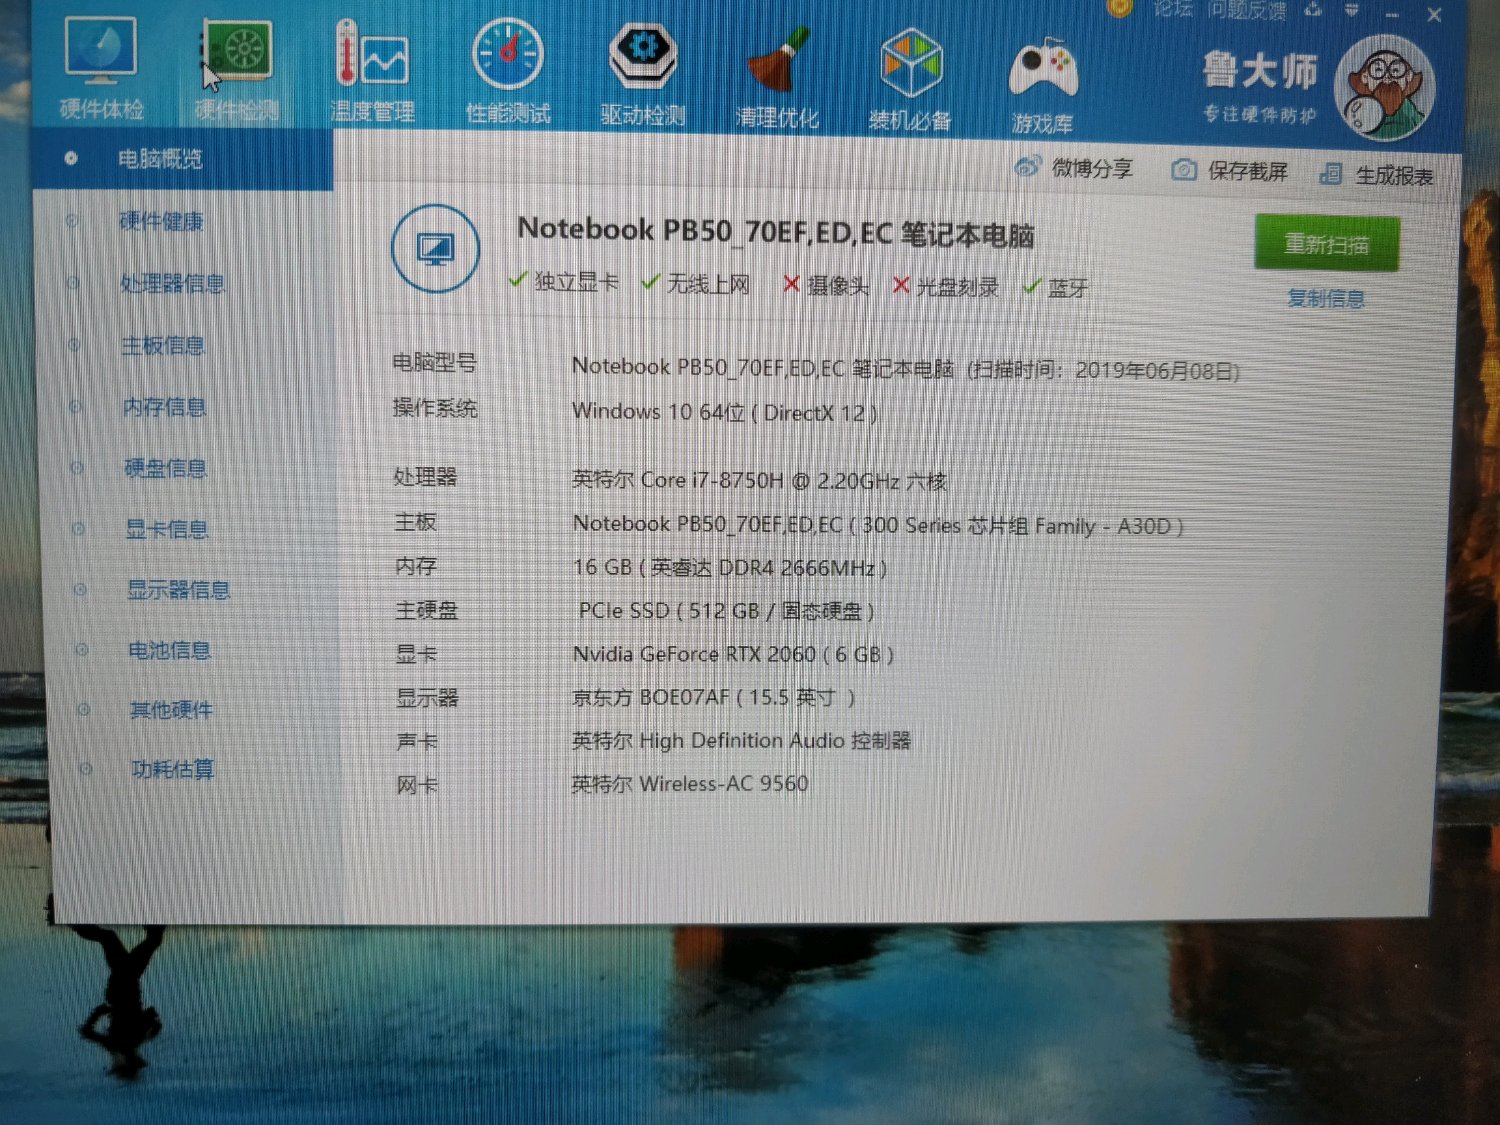Screen dimensions: 1500x1125
Task: Click the 鲁大师 mascot avatar
Action: tap(1384, 87)
